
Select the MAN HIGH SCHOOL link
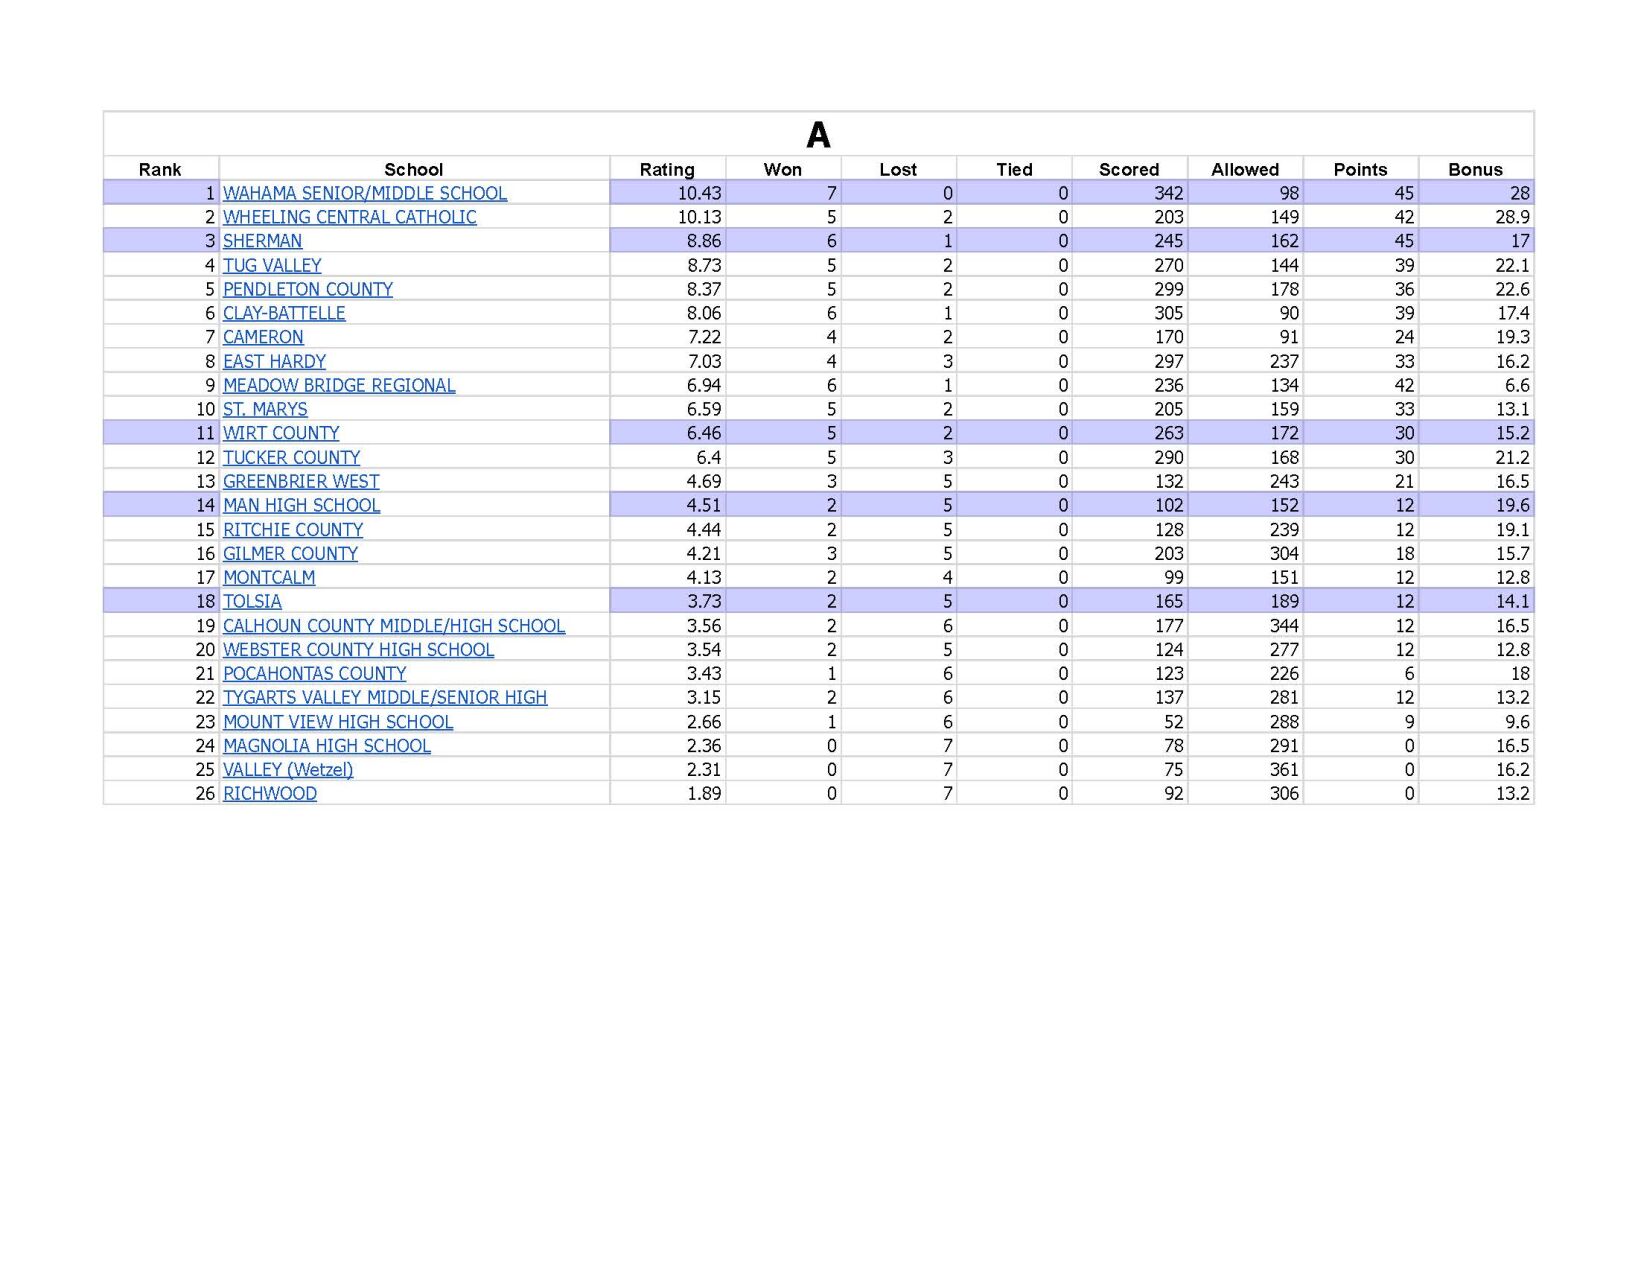click(x=302, y=505)
